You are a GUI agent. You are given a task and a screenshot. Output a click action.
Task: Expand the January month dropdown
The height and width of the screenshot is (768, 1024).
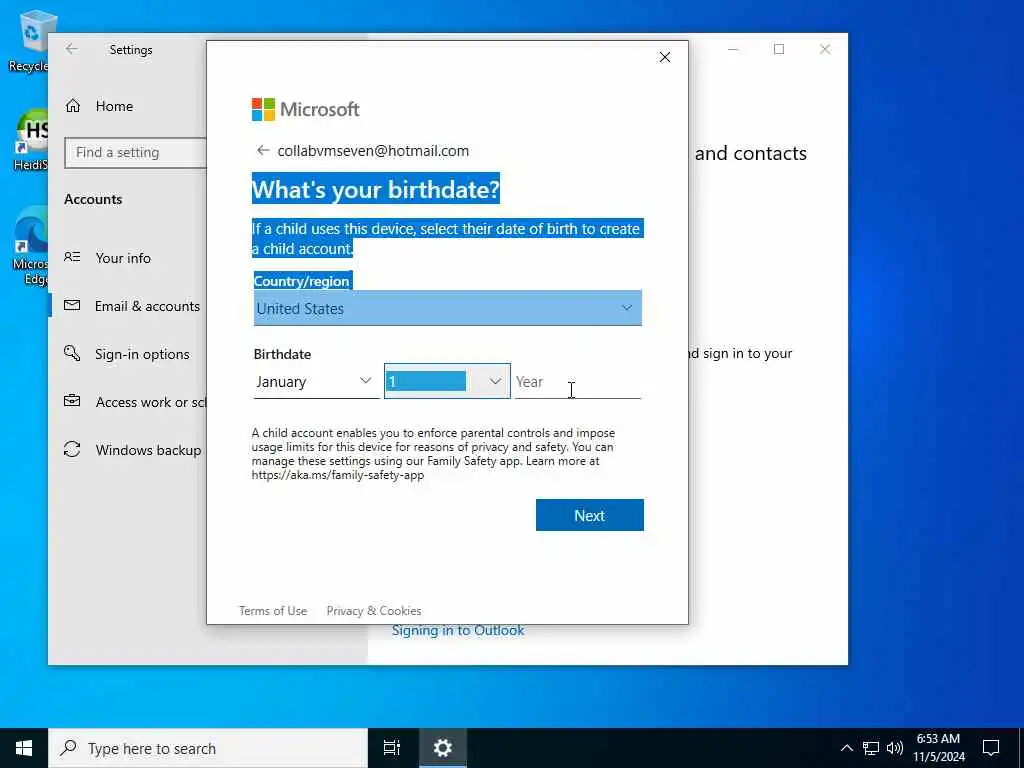(315, 381)
